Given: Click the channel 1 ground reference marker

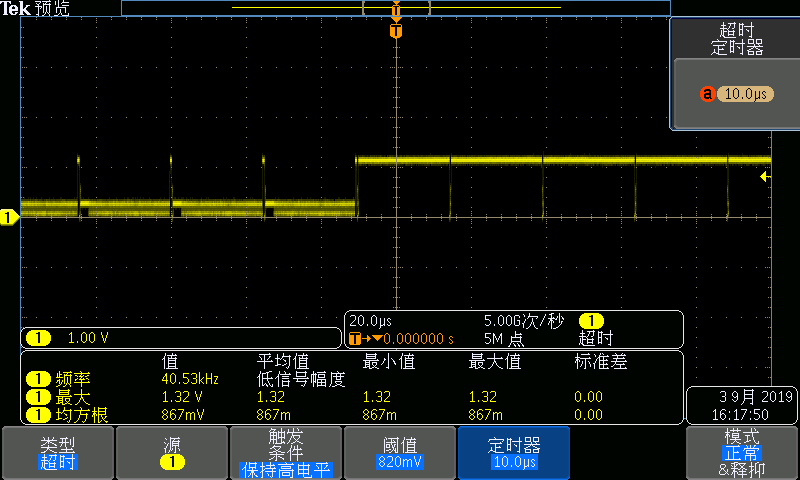Looking at the screenshot, I should click(9, 217).
